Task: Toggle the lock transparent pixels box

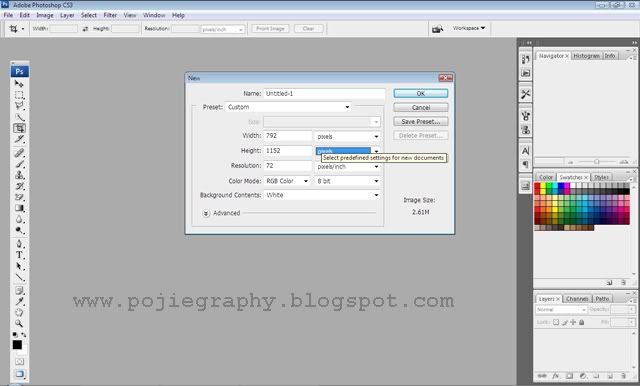Action: click(556, 322)
